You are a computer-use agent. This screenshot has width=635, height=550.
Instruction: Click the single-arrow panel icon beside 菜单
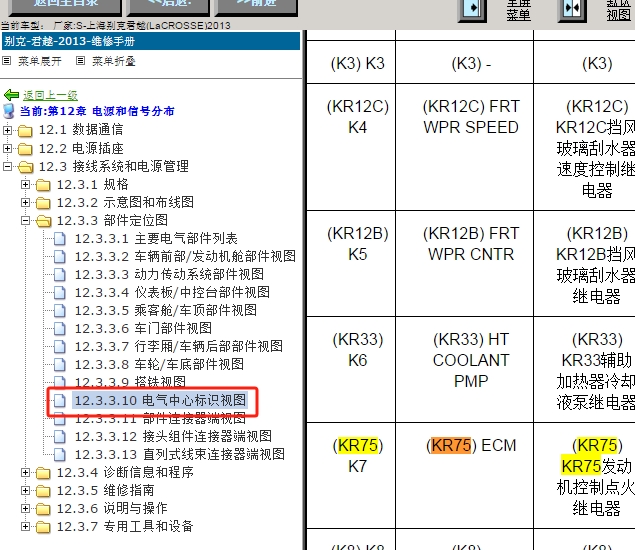point(472,8)
